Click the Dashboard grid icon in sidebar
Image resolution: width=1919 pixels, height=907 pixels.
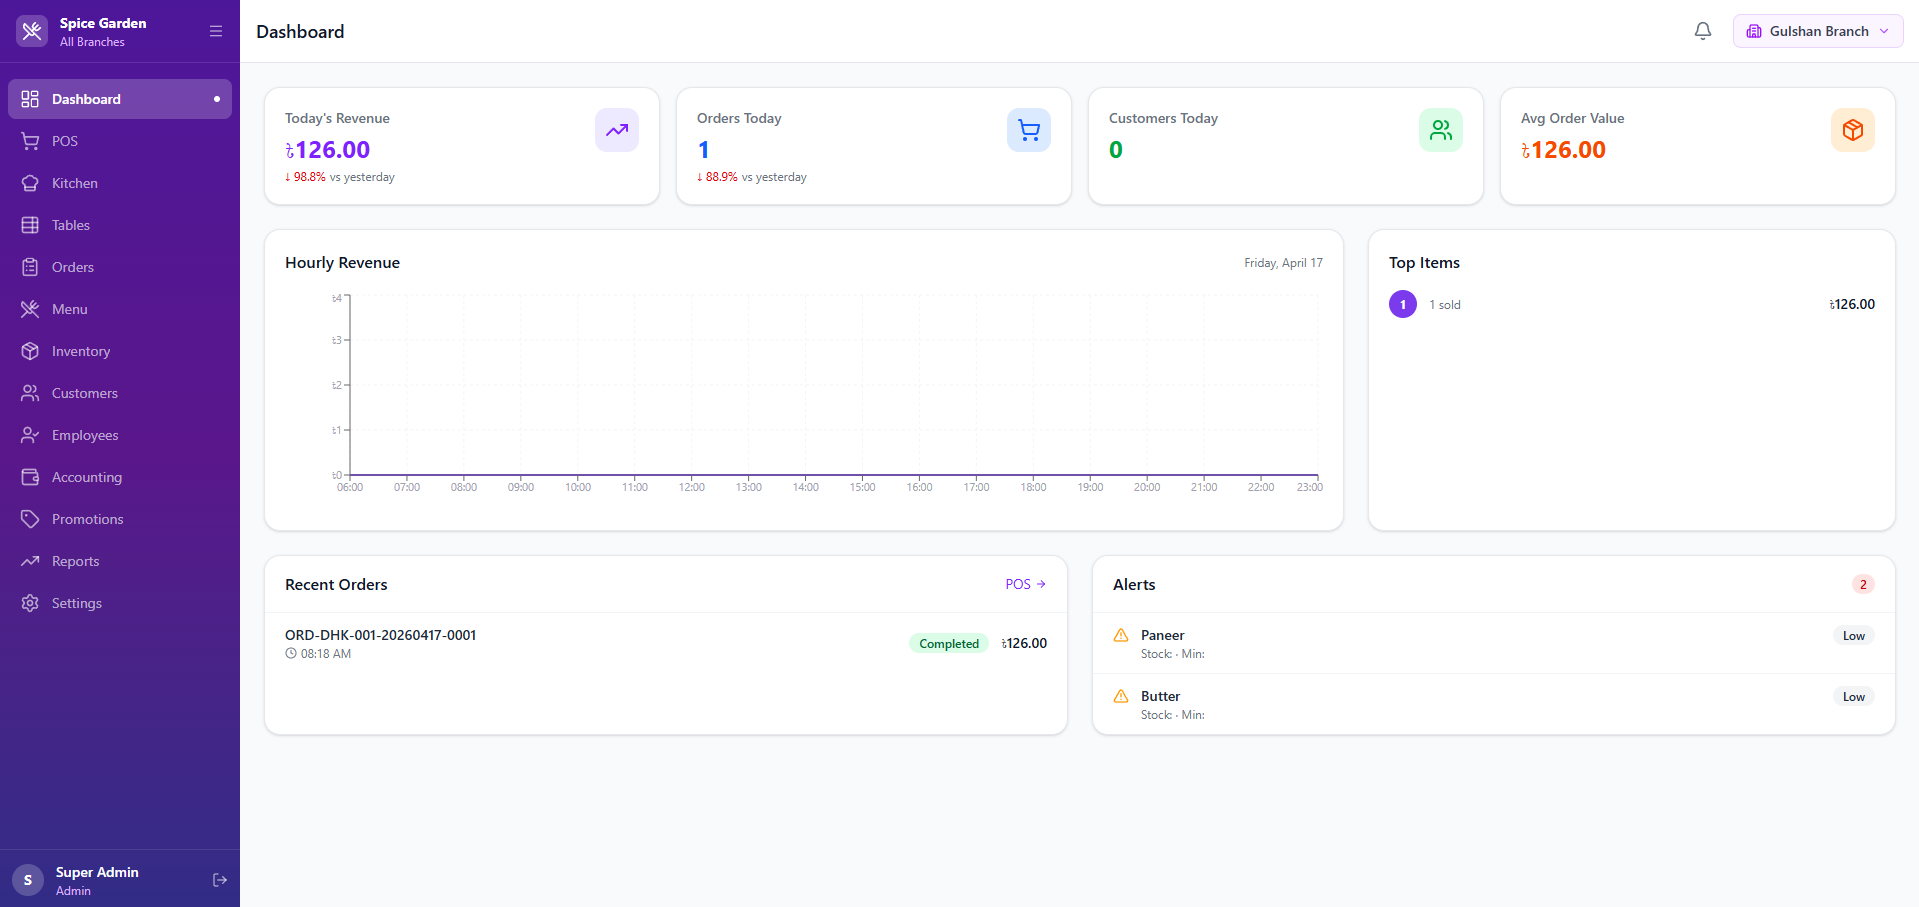[x=30, y=99]
